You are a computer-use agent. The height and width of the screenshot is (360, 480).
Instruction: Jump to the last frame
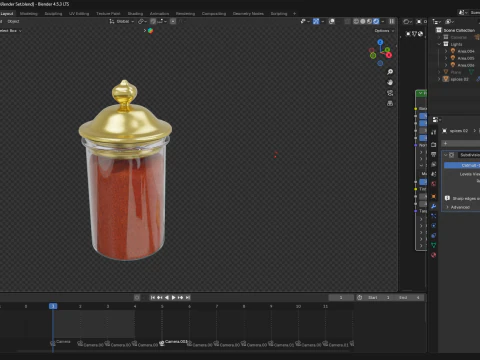pyautogui.click(x=188, y=297)
